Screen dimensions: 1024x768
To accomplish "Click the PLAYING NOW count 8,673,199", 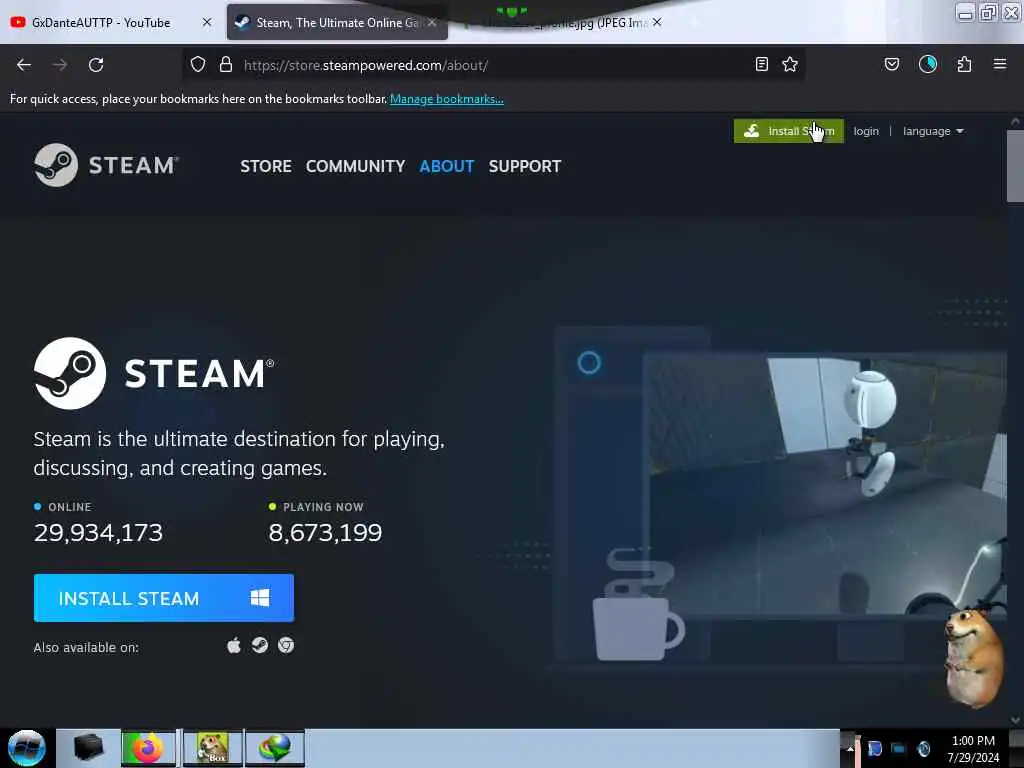I will [x=325, y=533].
